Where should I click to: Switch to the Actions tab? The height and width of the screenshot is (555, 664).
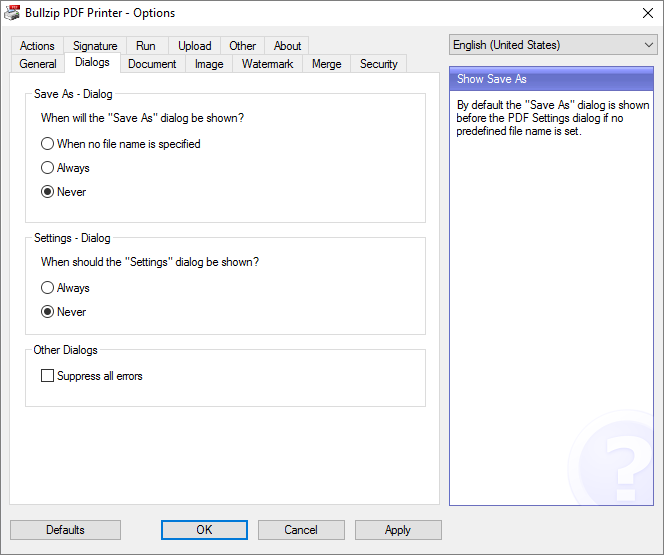[x=37, y=46]
